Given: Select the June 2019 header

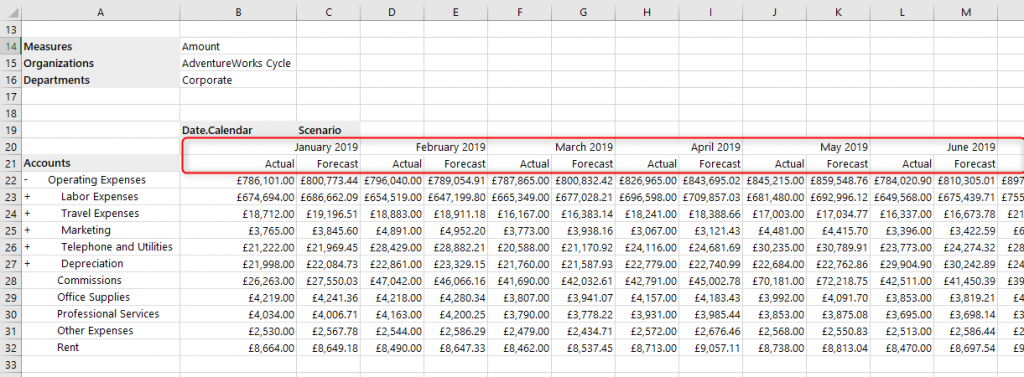Looking at the screenshot, I should 971,147.
